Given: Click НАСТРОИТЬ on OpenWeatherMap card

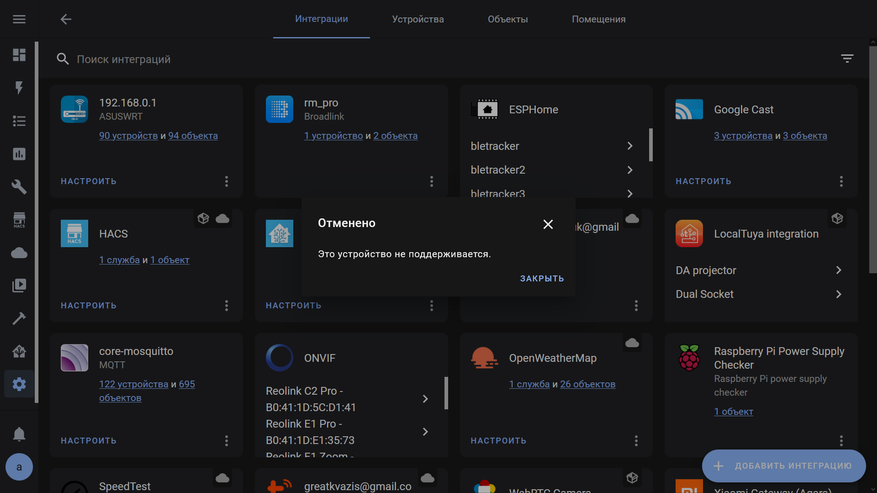Looking at the screenshot, I should pos(498,441).
